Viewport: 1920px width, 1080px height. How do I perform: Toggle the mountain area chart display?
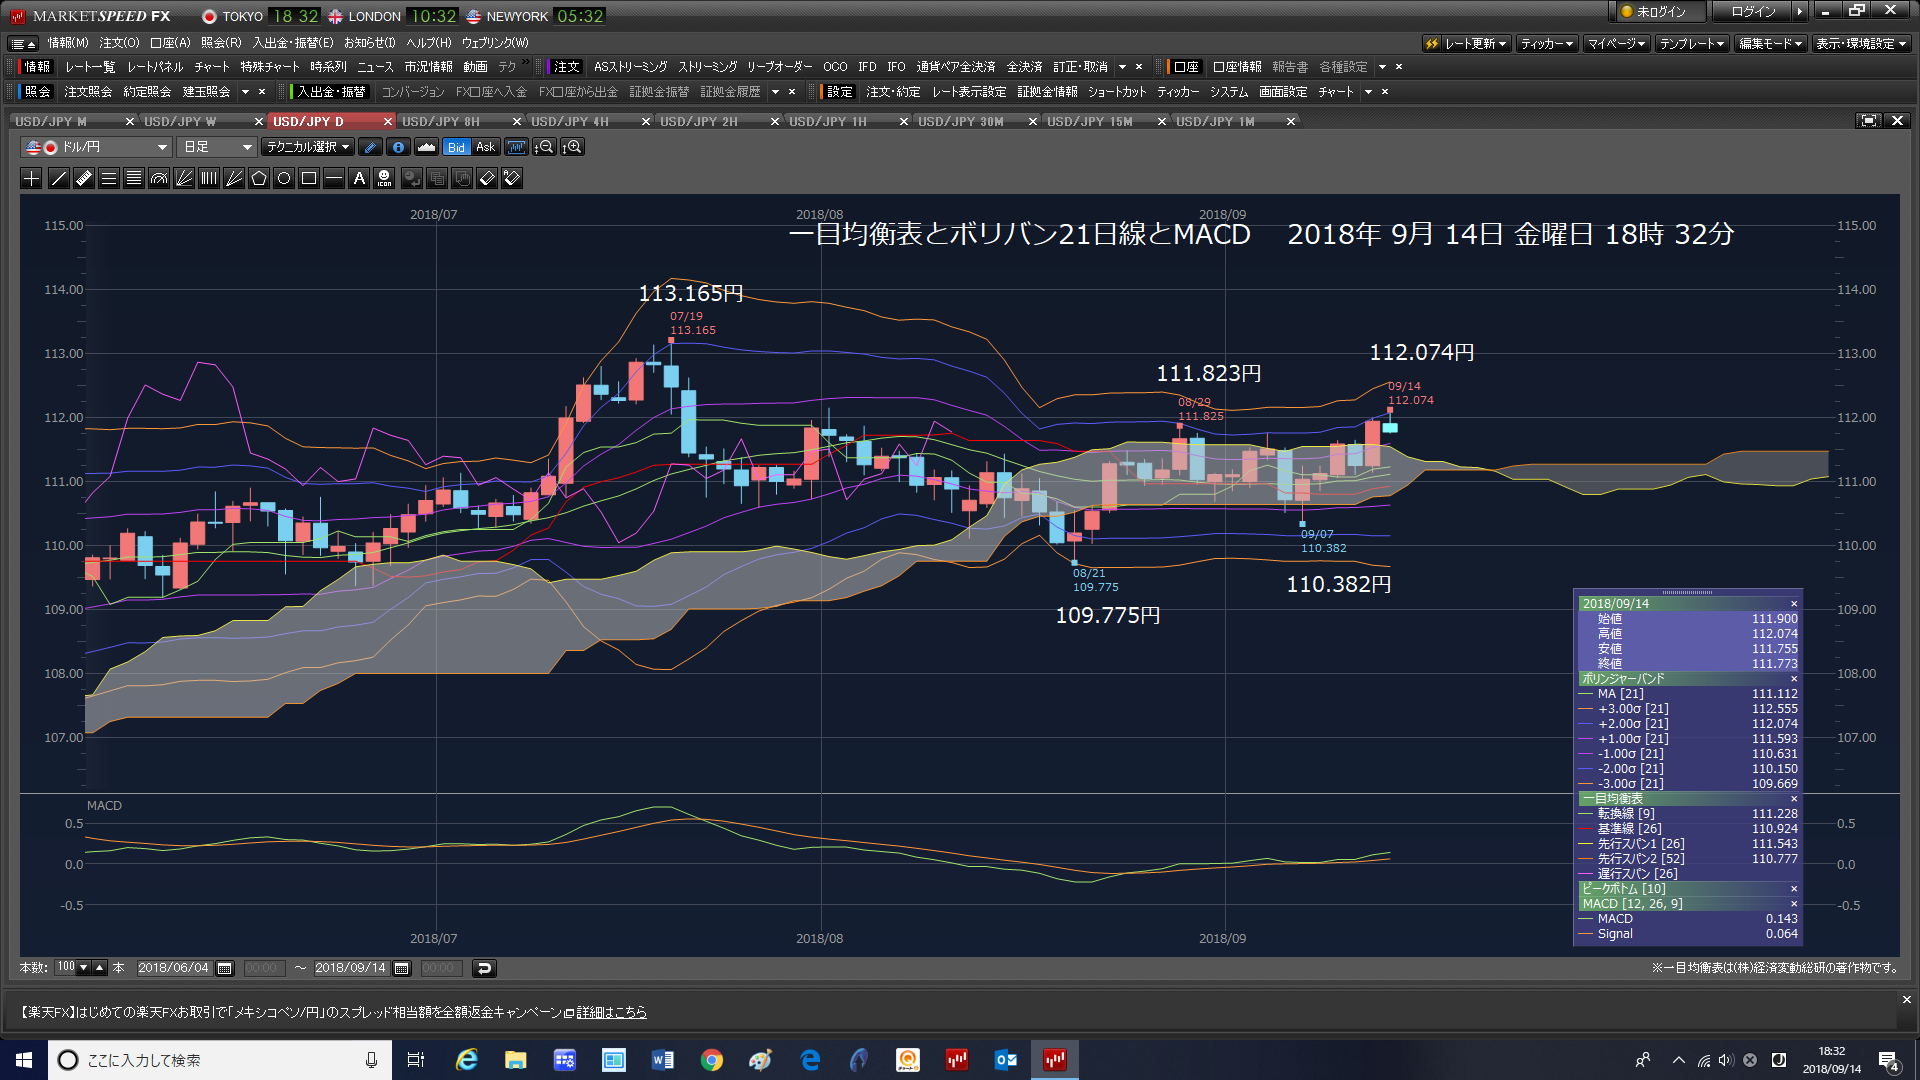coord(427,147)
